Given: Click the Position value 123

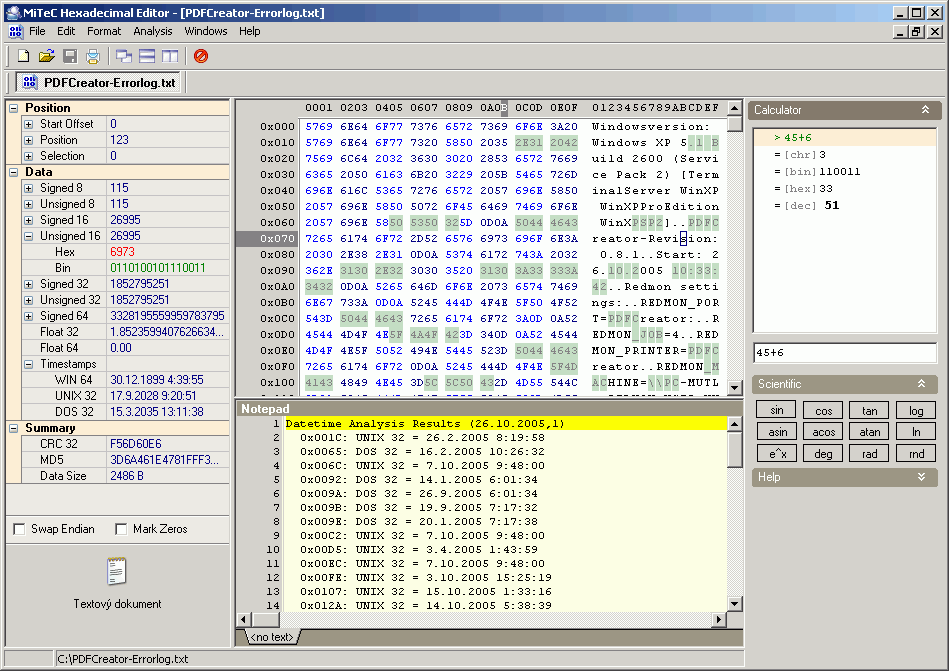Looking at the screenshot, I should (x=119, y=140).
